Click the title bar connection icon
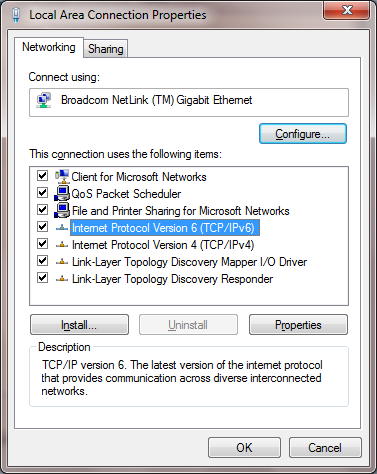Image resolution: width=377 pixels, height=474 pixels. (x=16, y=15)
